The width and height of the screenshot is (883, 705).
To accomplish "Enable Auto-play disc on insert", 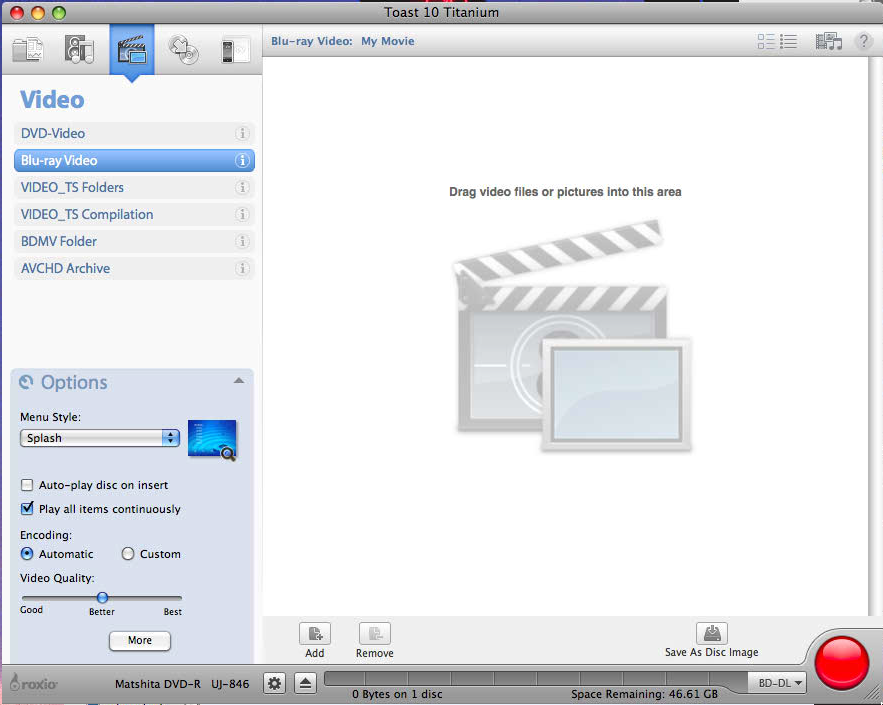I will [26, 485].
